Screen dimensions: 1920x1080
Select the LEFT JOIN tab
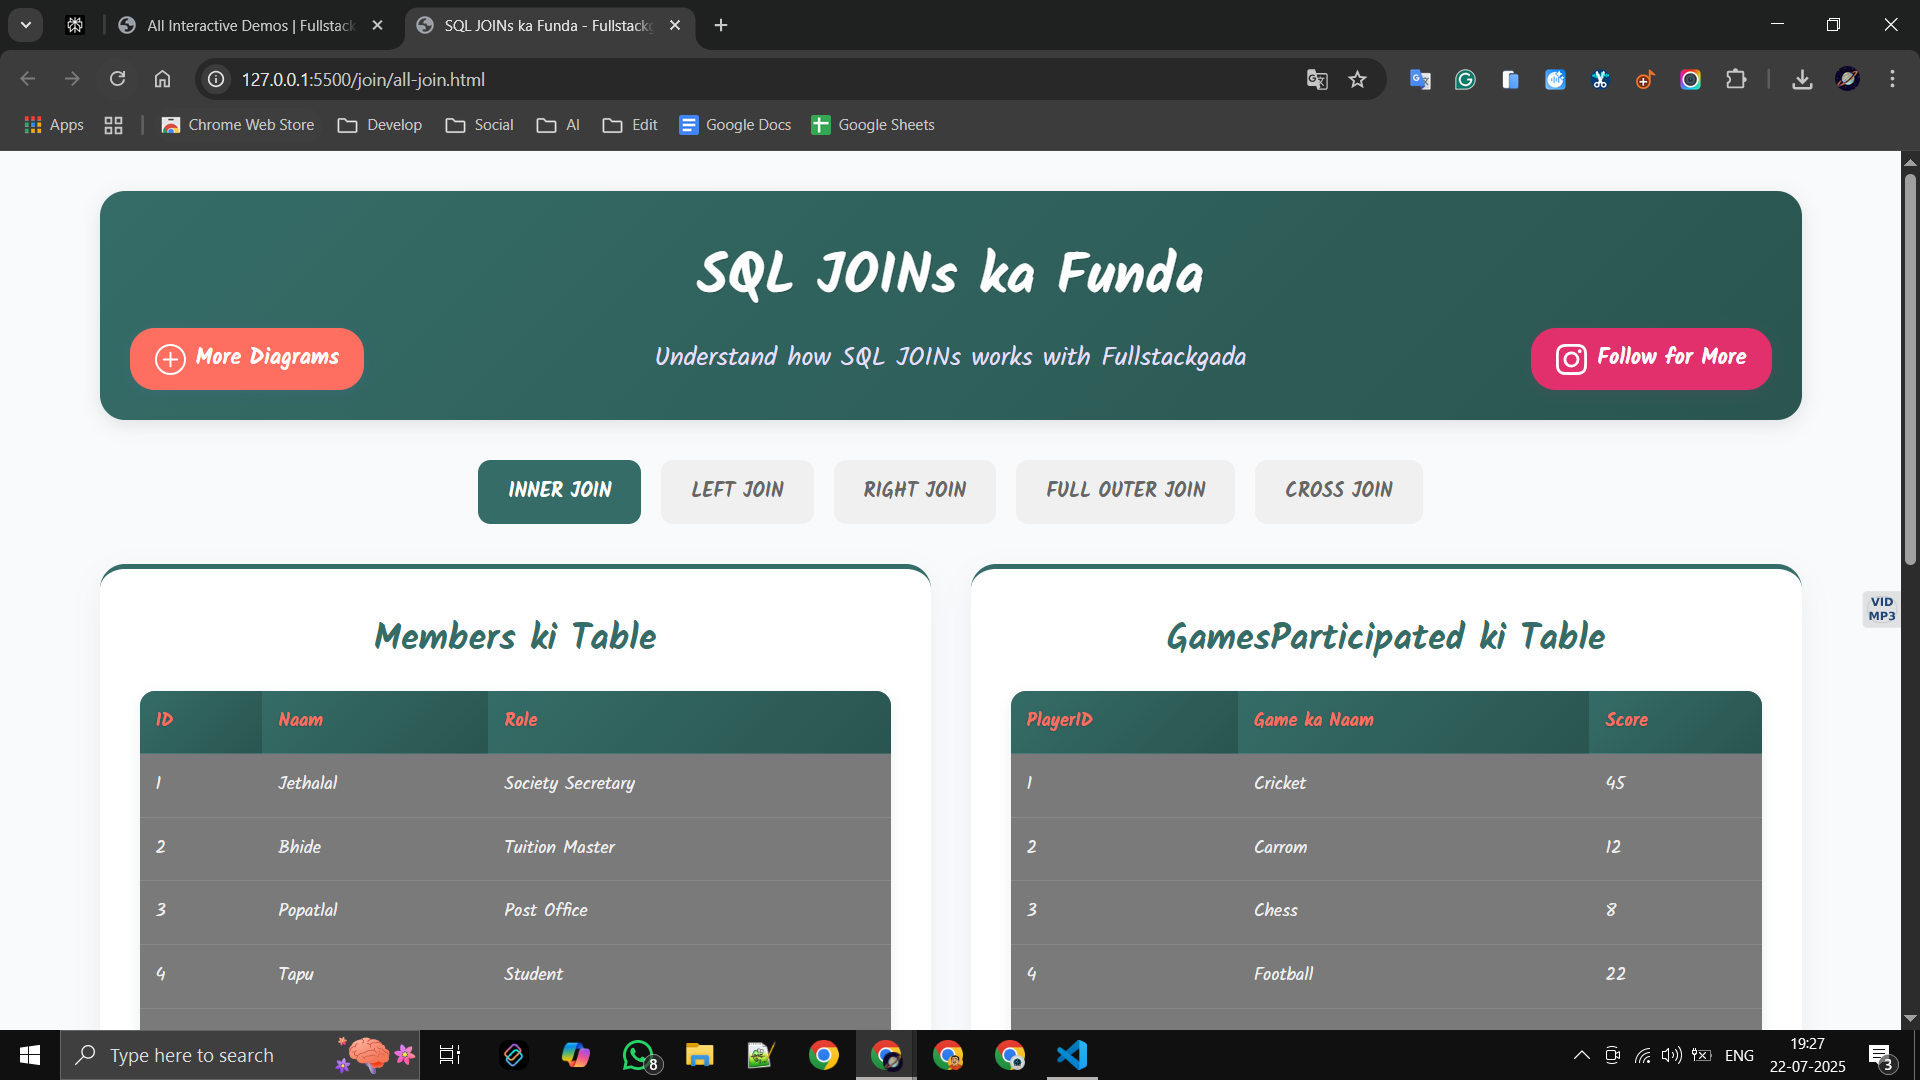(737, 491)
